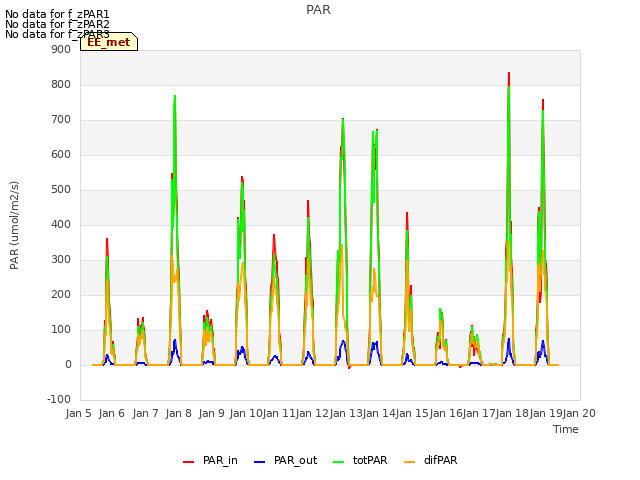Click the Time axis label
Screen dimensions: 640x480
[566, 429]
